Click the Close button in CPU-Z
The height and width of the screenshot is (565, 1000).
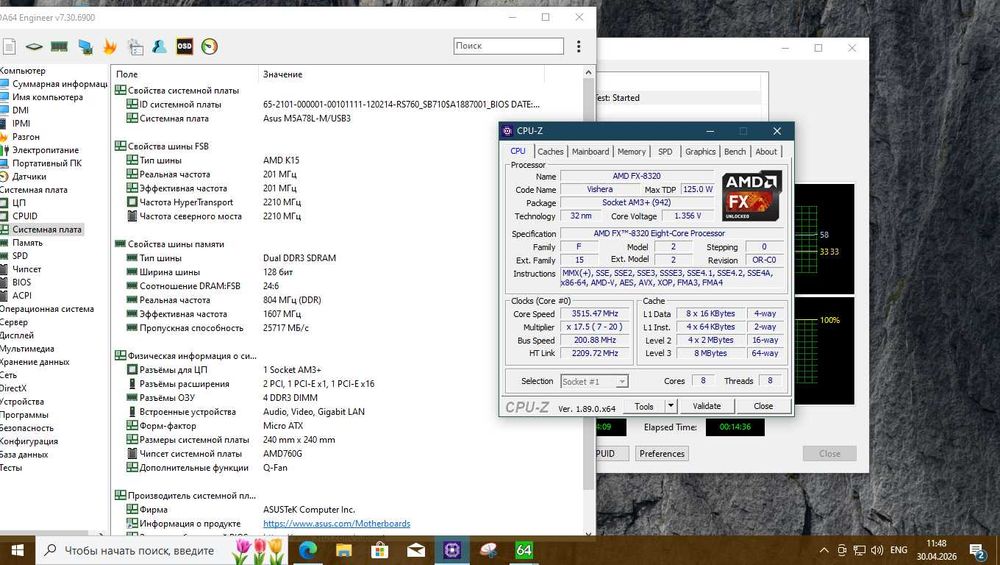tap(763, 406)
